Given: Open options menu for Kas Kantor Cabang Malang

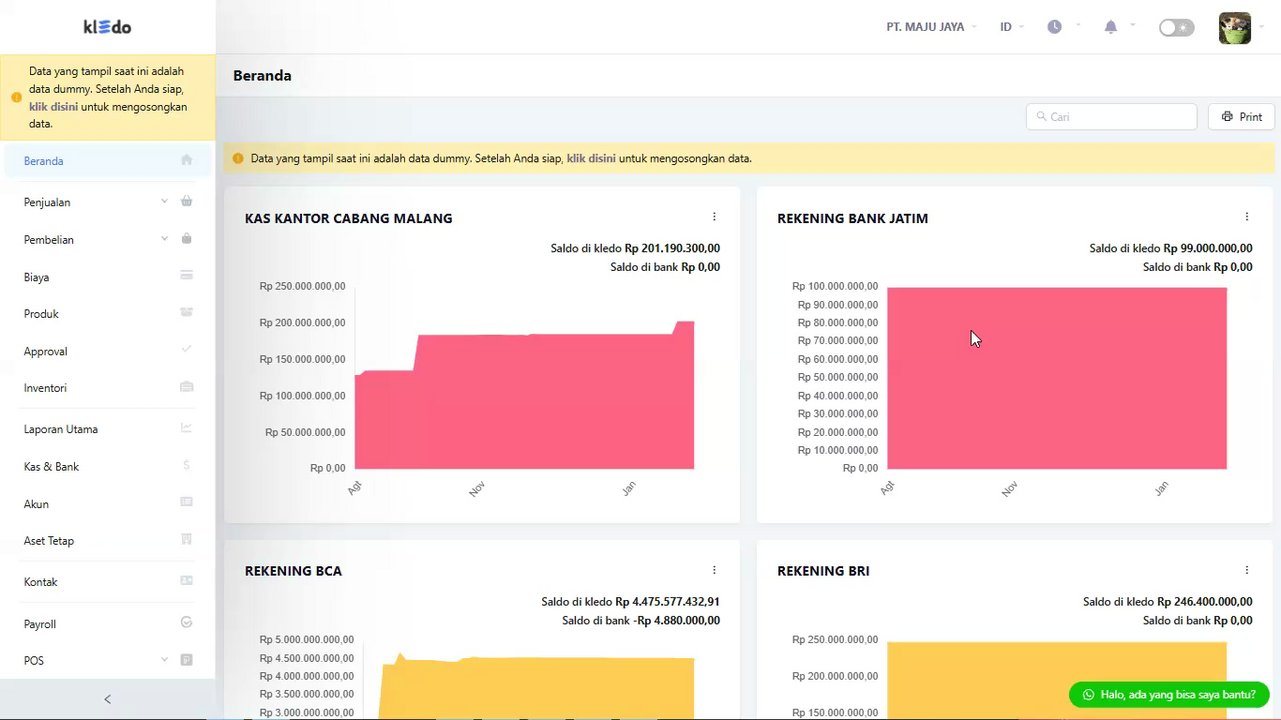Looking at the screenshot, I should tap(714, 217).
